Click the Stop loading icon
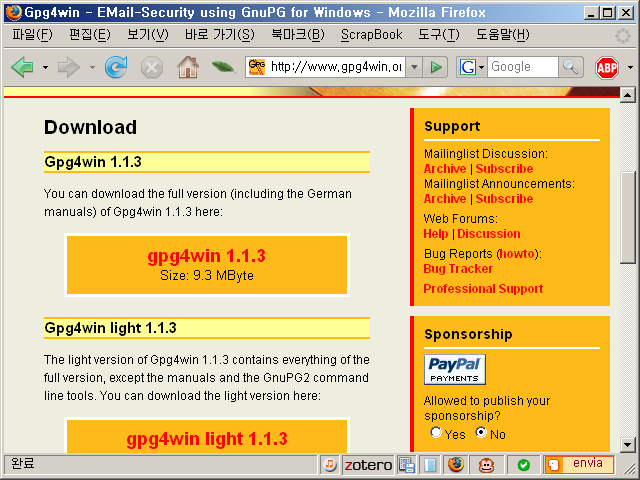Image resolution: width=640 pixels, height=480 pixels. click(x=152, y=67)
